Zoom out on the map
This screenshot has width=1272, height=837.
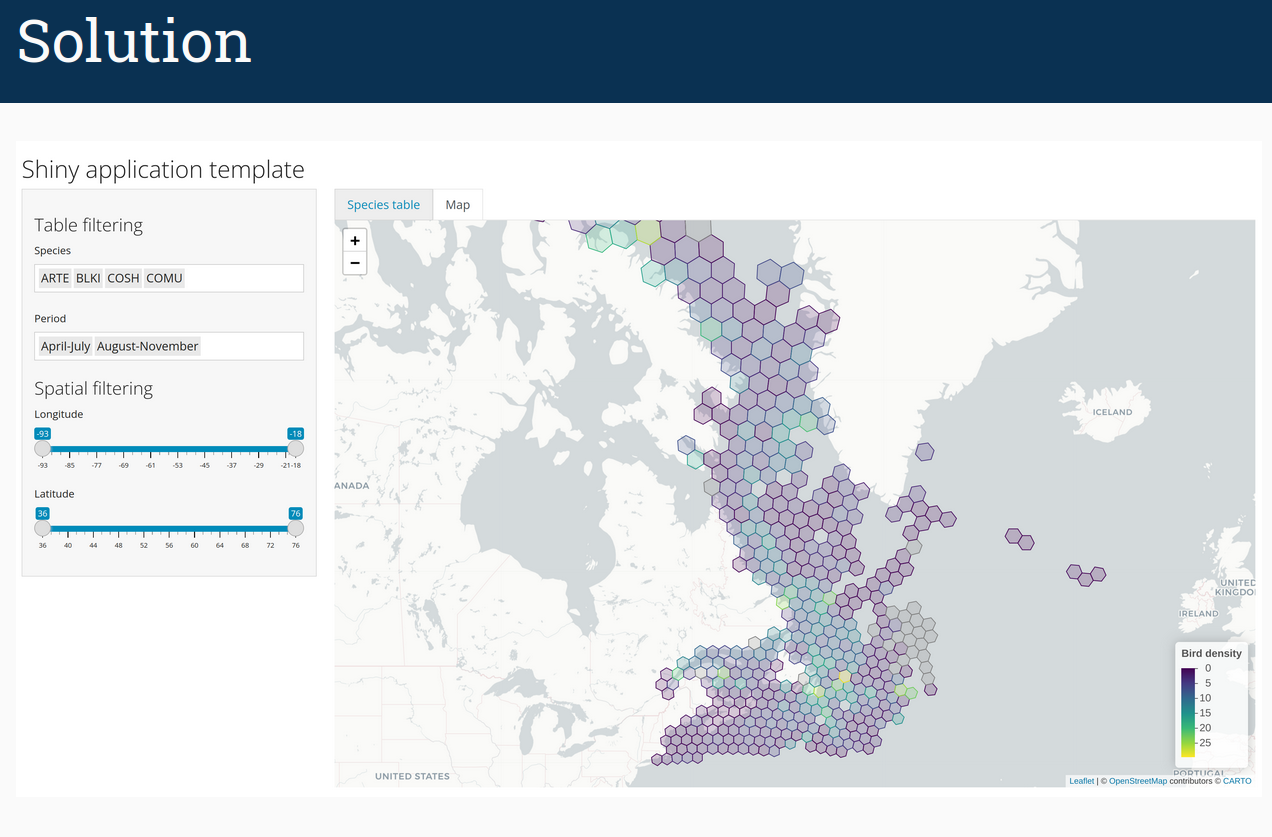pyautogui.click(x=355, y=263)
